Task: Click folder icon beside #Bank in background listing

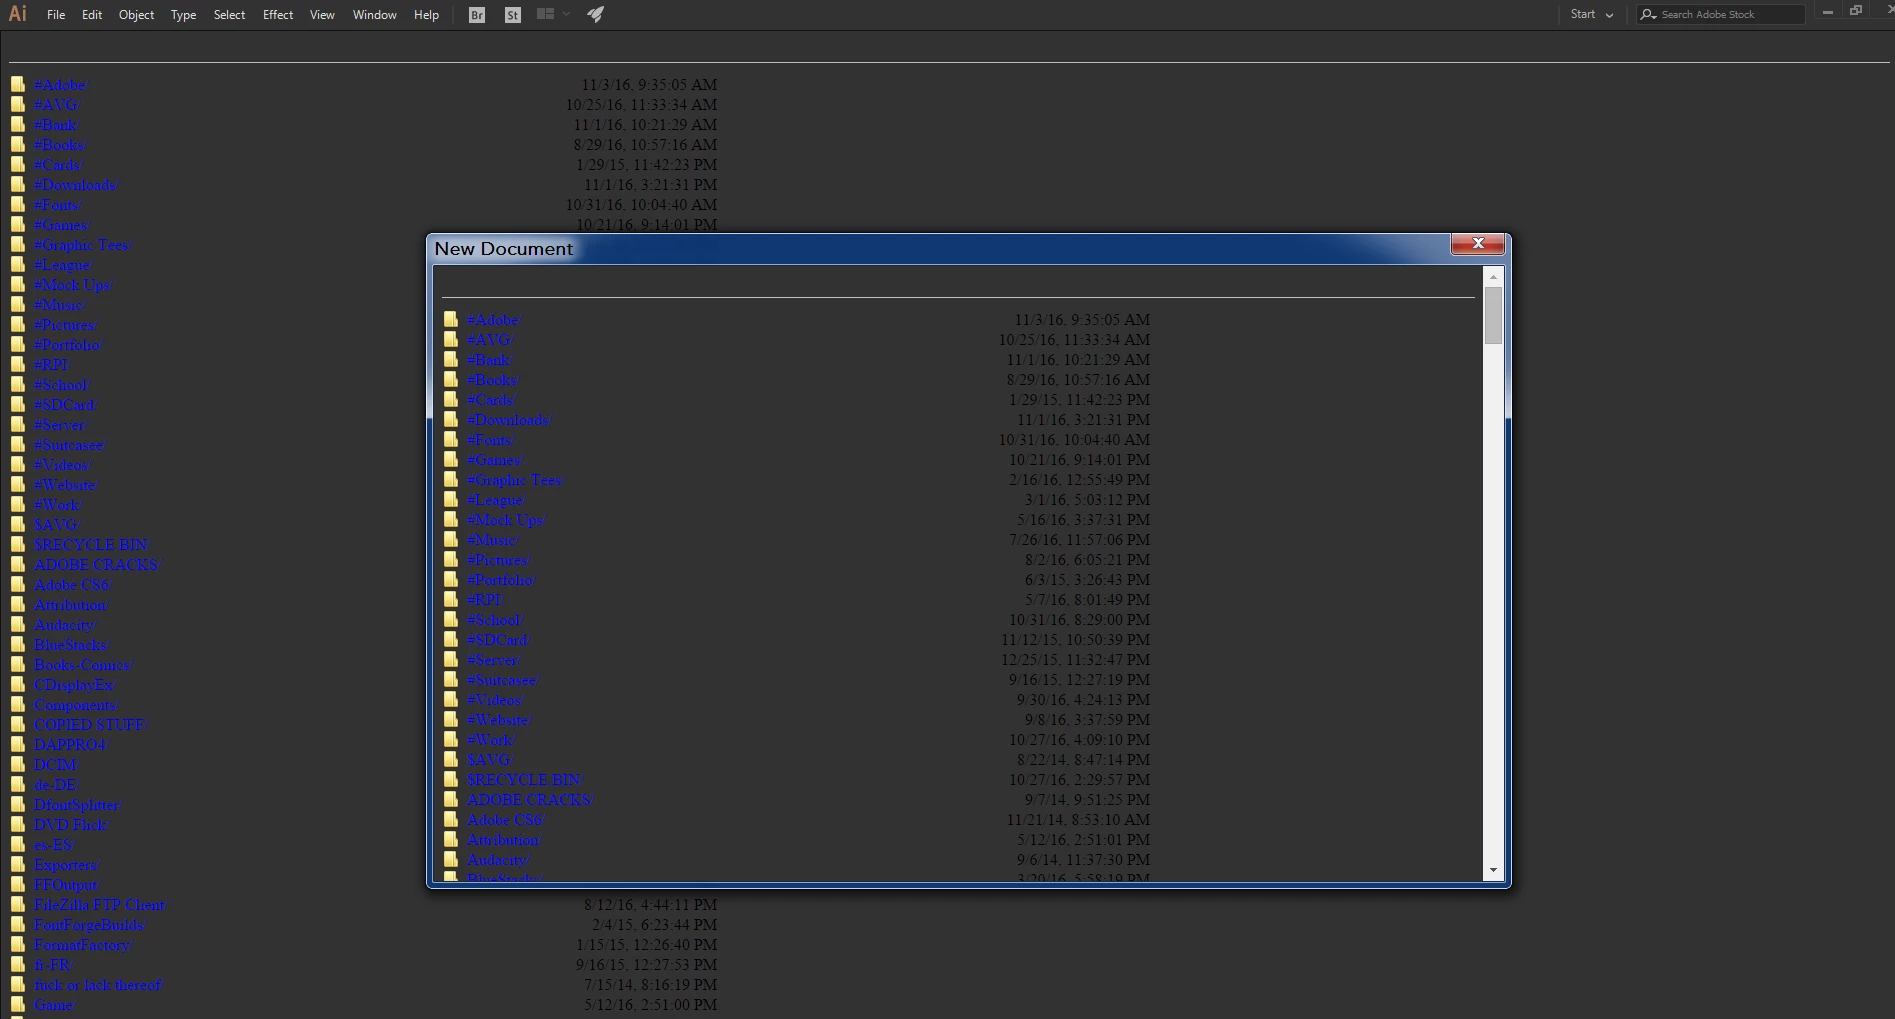Action: (x=18, y=124)
